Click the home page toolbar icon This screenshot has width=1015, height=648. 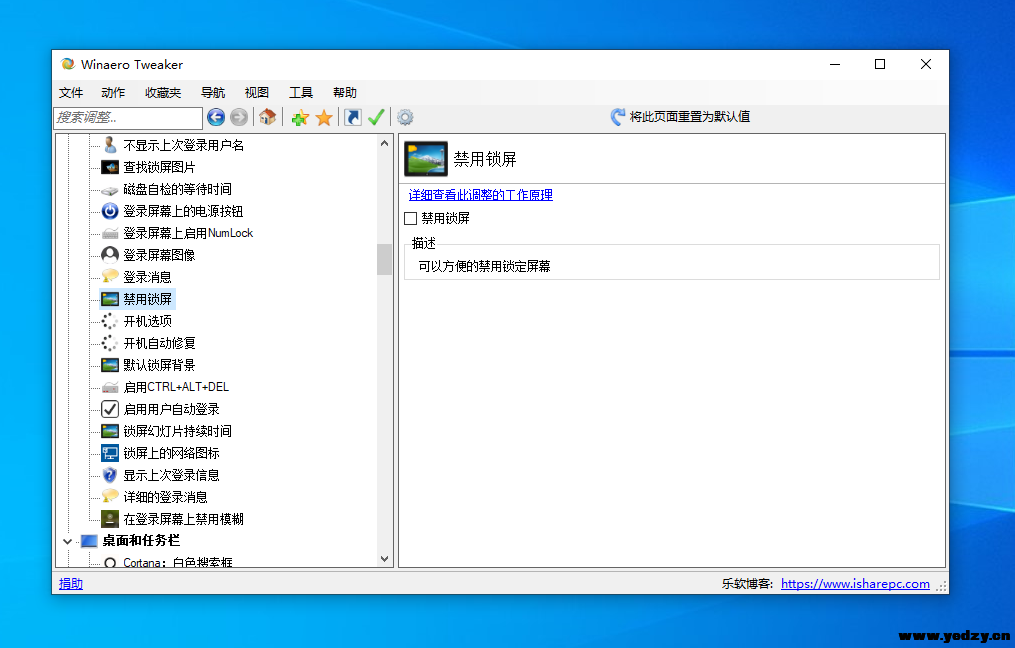pyautogui.click(x=267, y=117)
